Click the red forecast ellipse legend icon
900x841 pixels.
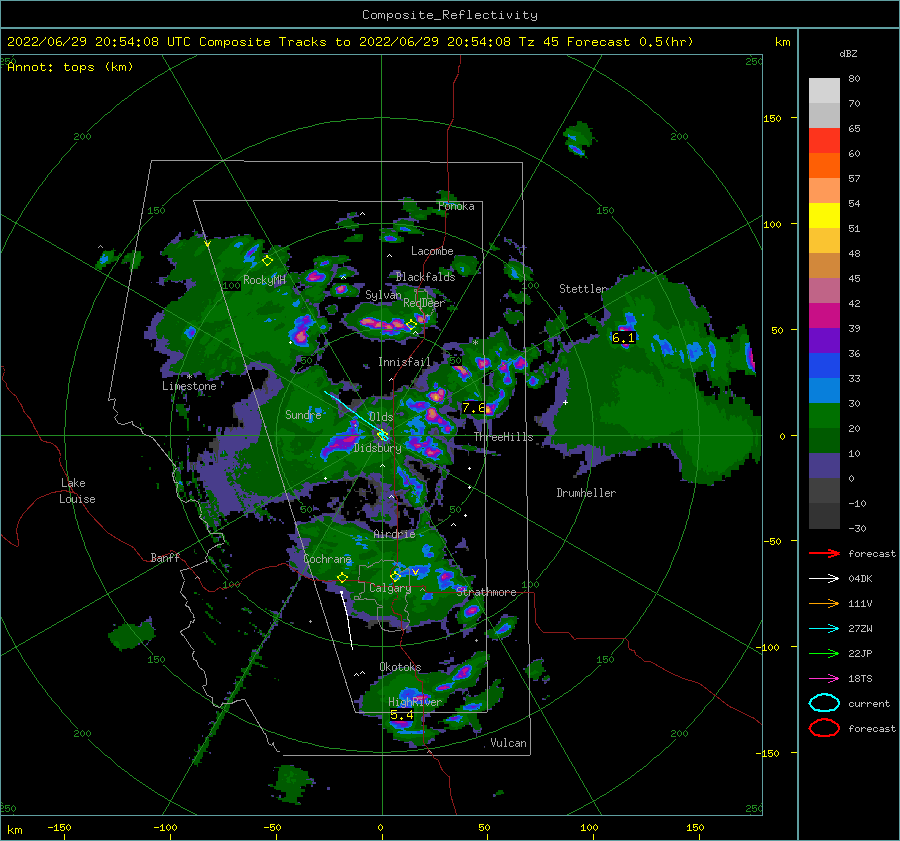coord(824,728)
